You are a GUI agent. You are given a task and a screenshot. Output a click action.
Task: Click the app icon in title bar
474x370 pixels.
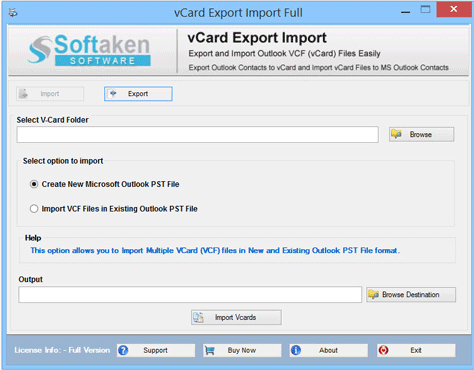click(x=13, y=13)
